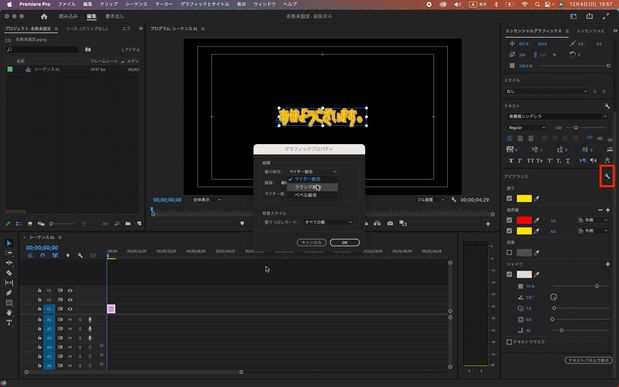
Task: Switch to the 書き出し tab
Action: tap(114, 16)
